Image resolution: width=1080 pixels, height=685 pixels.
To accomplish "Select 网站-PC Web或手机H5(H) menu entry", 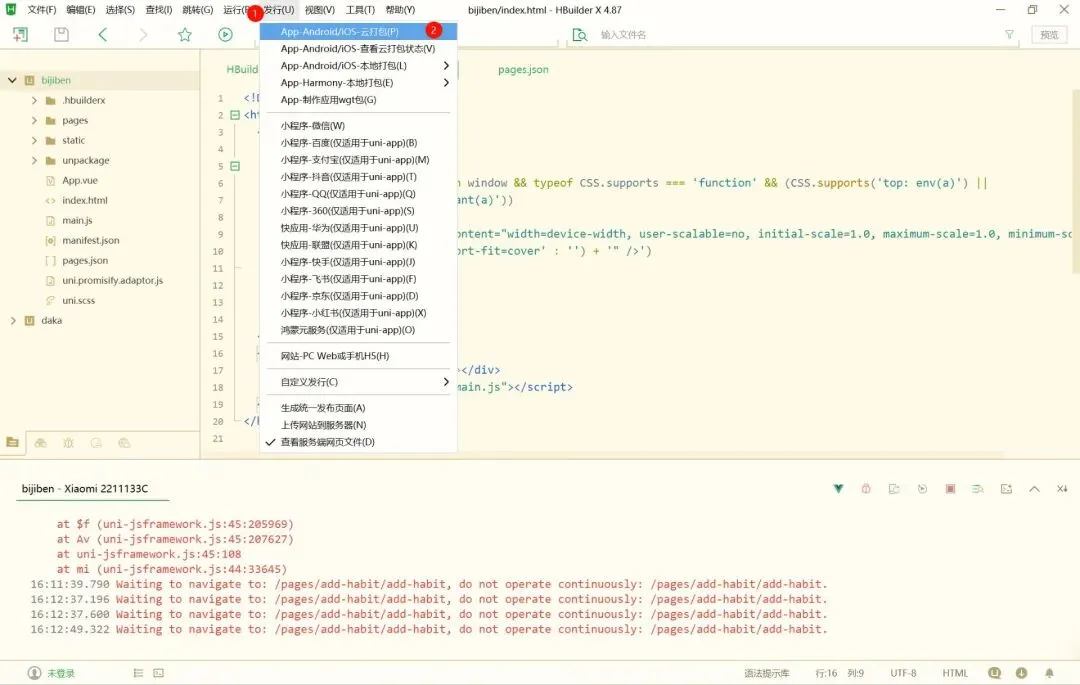I will (x=358, y=356).
